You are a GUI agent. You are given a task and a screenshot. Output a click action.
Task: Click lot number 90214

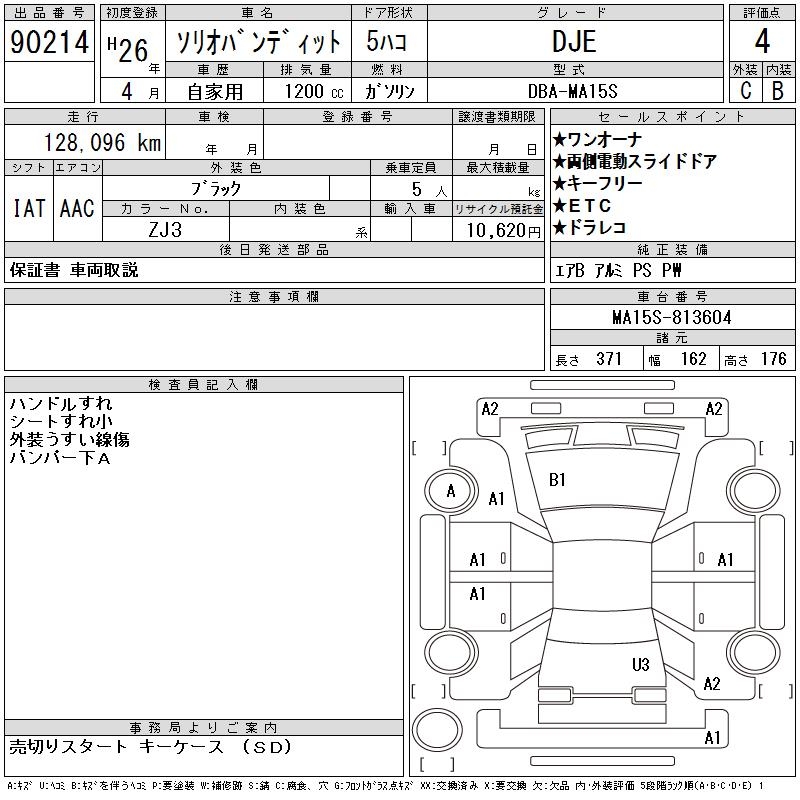coord(49,42)
